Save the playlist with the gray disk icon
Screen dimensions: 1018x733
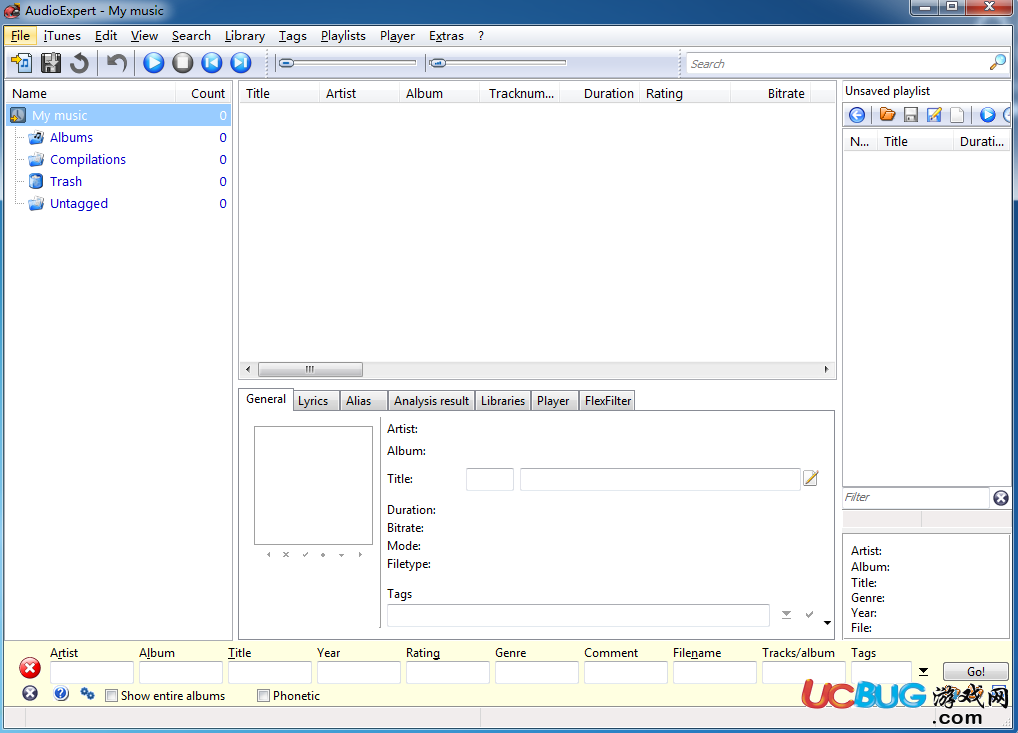pyautogui.click(x=911, y=115)
